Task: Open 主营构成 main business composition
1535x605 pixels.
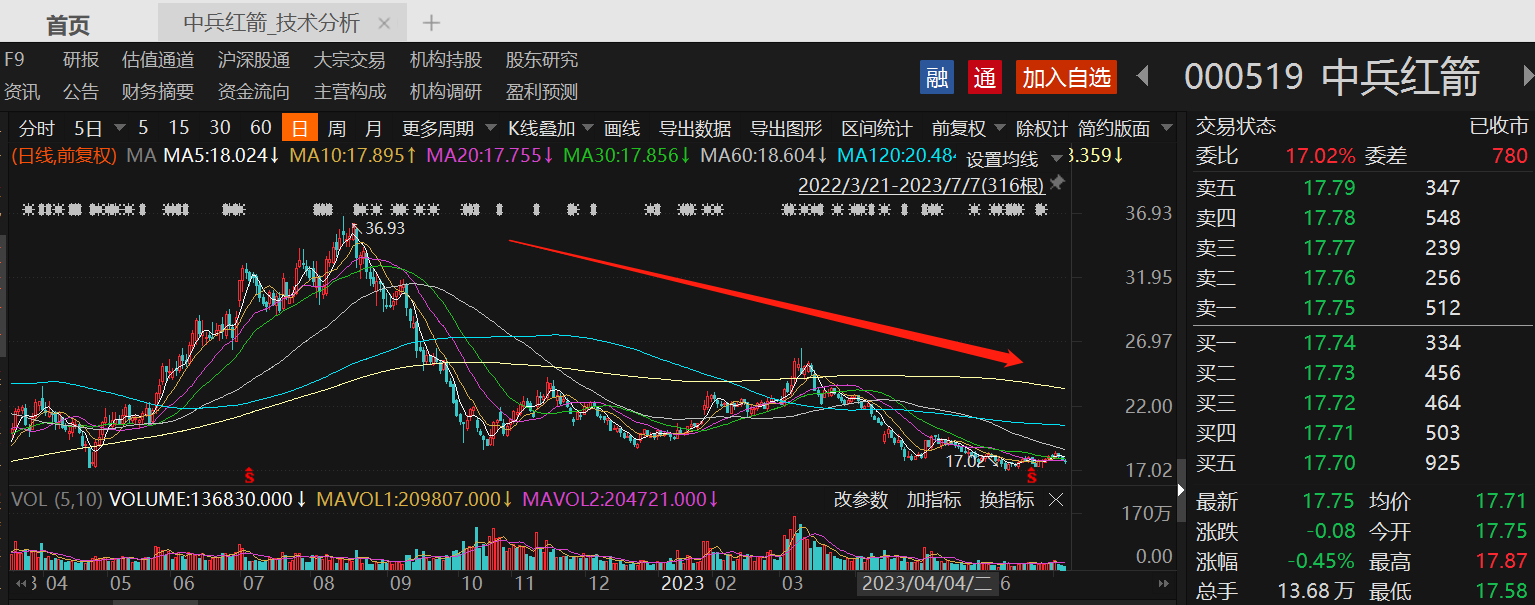Action: pos(350,92)
